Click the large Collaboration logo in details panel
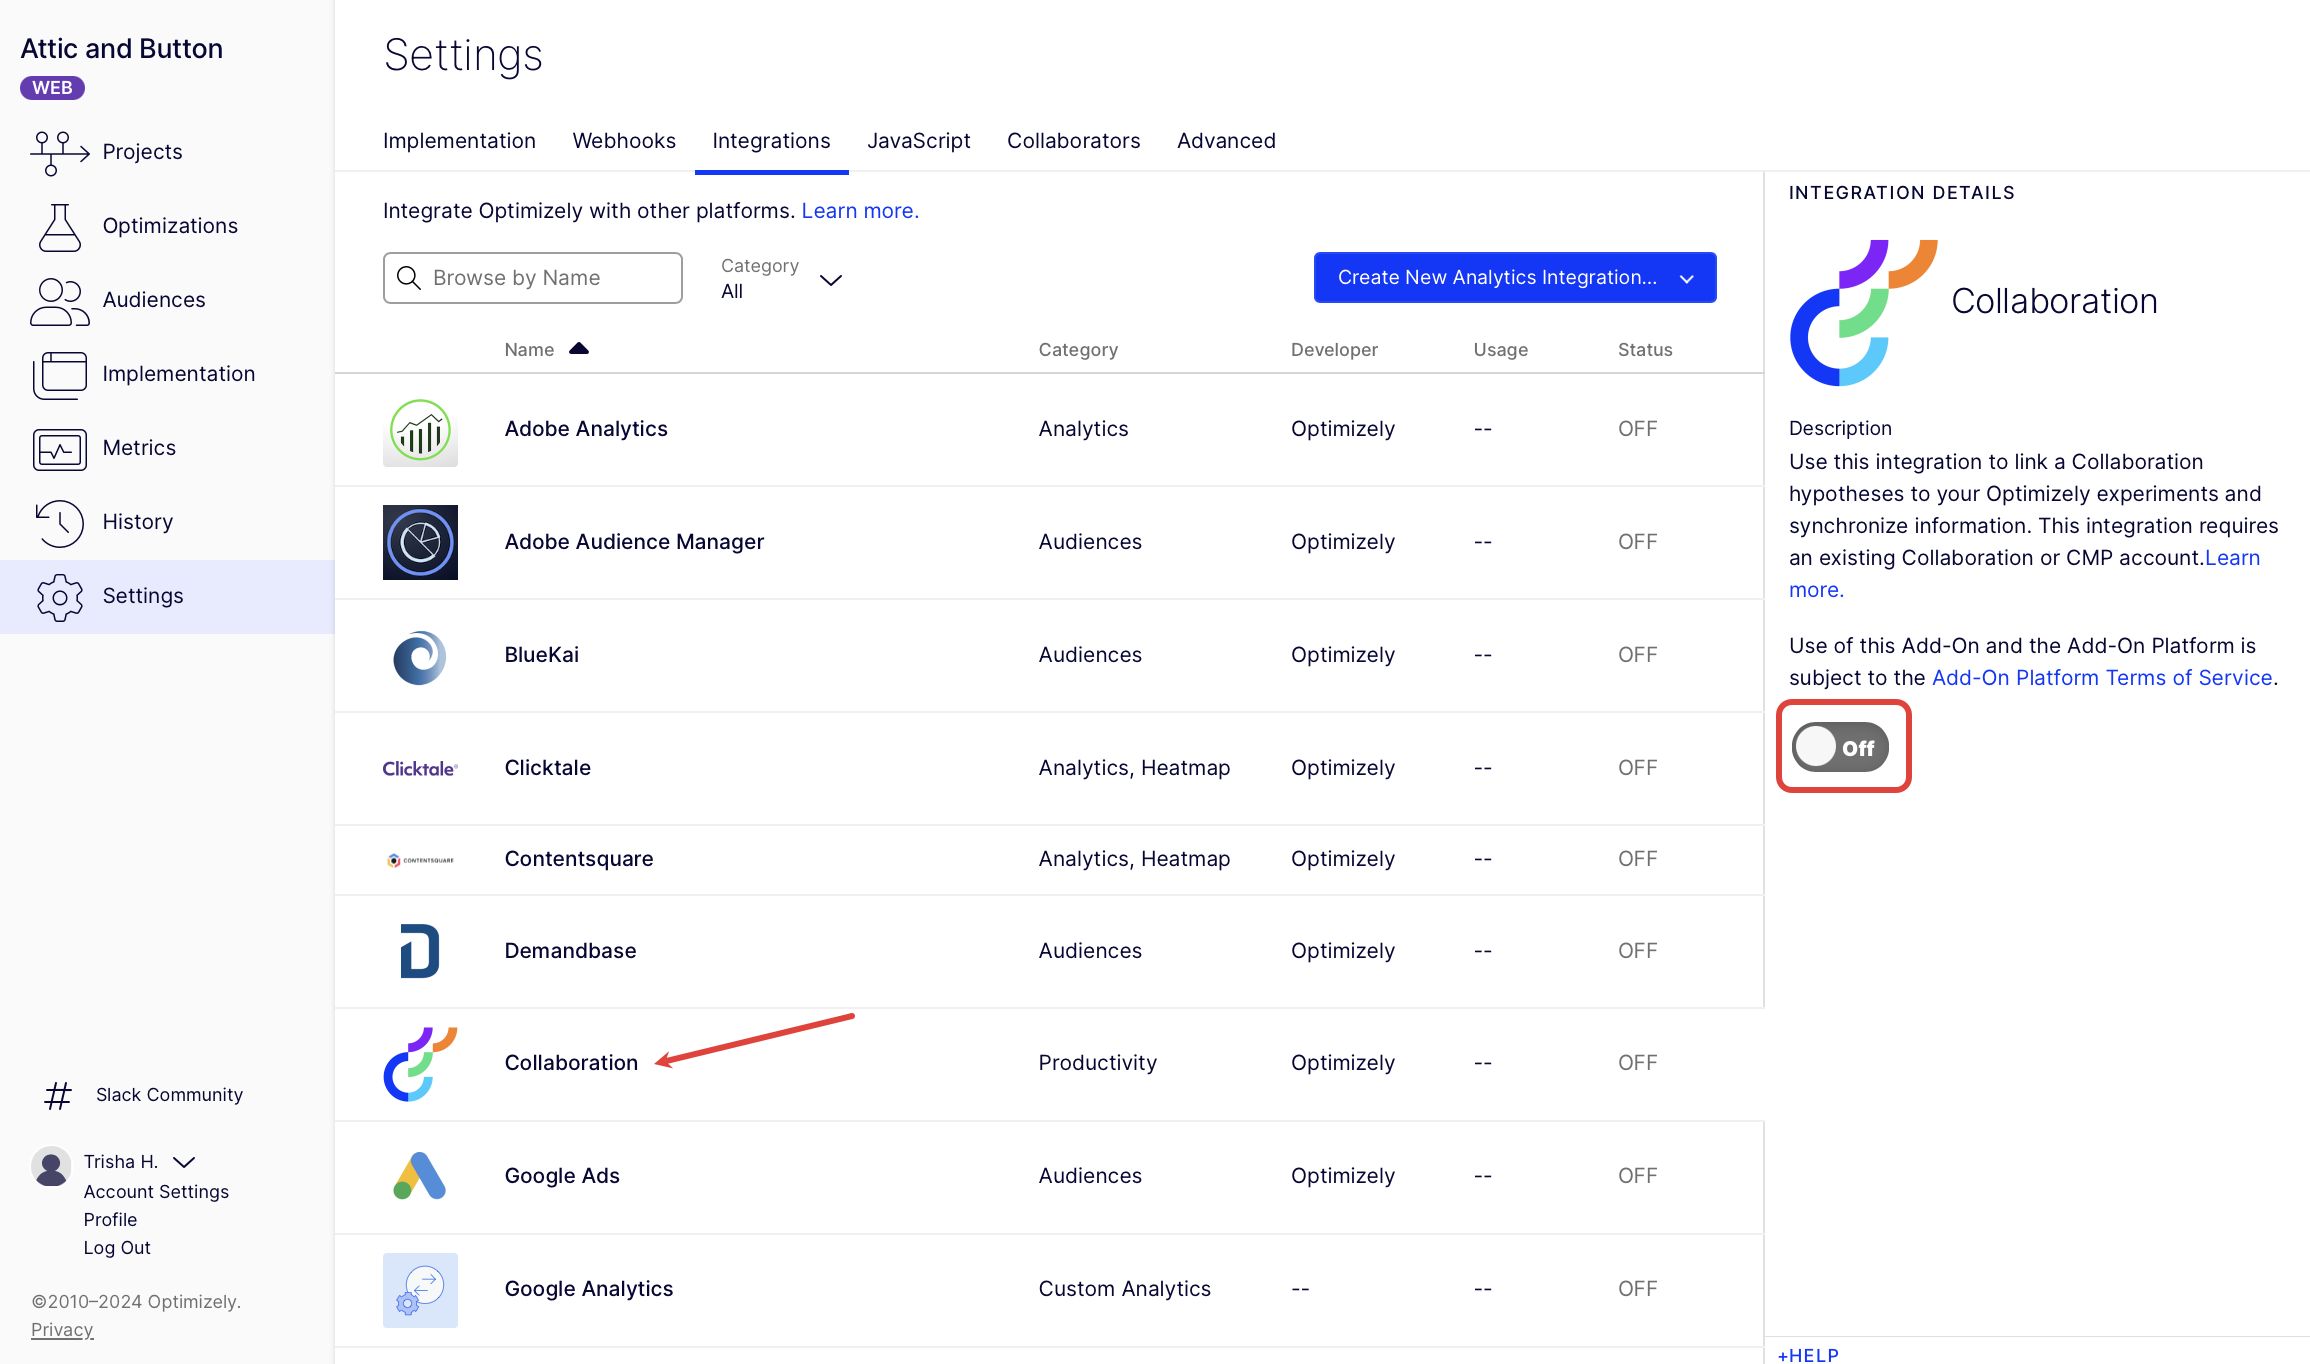This screenshot has height=1364, width=2310. pyautogui.click(x=1864, y=312)
